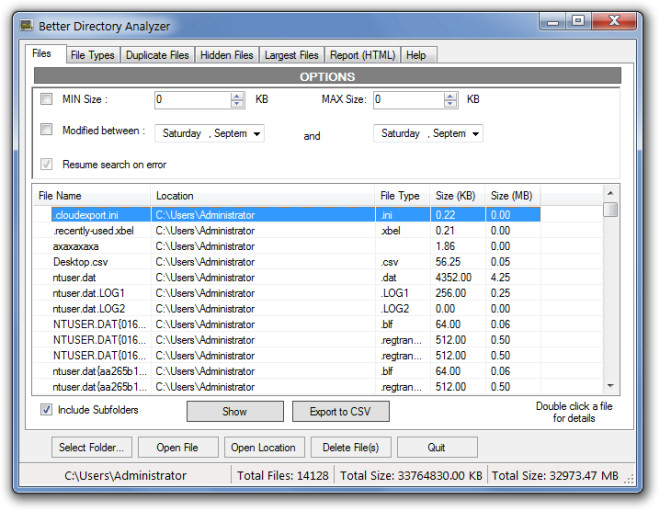Sort by Size (MB) column header
Viewport: 660px width, 511px height.
[x=513, y=196]
